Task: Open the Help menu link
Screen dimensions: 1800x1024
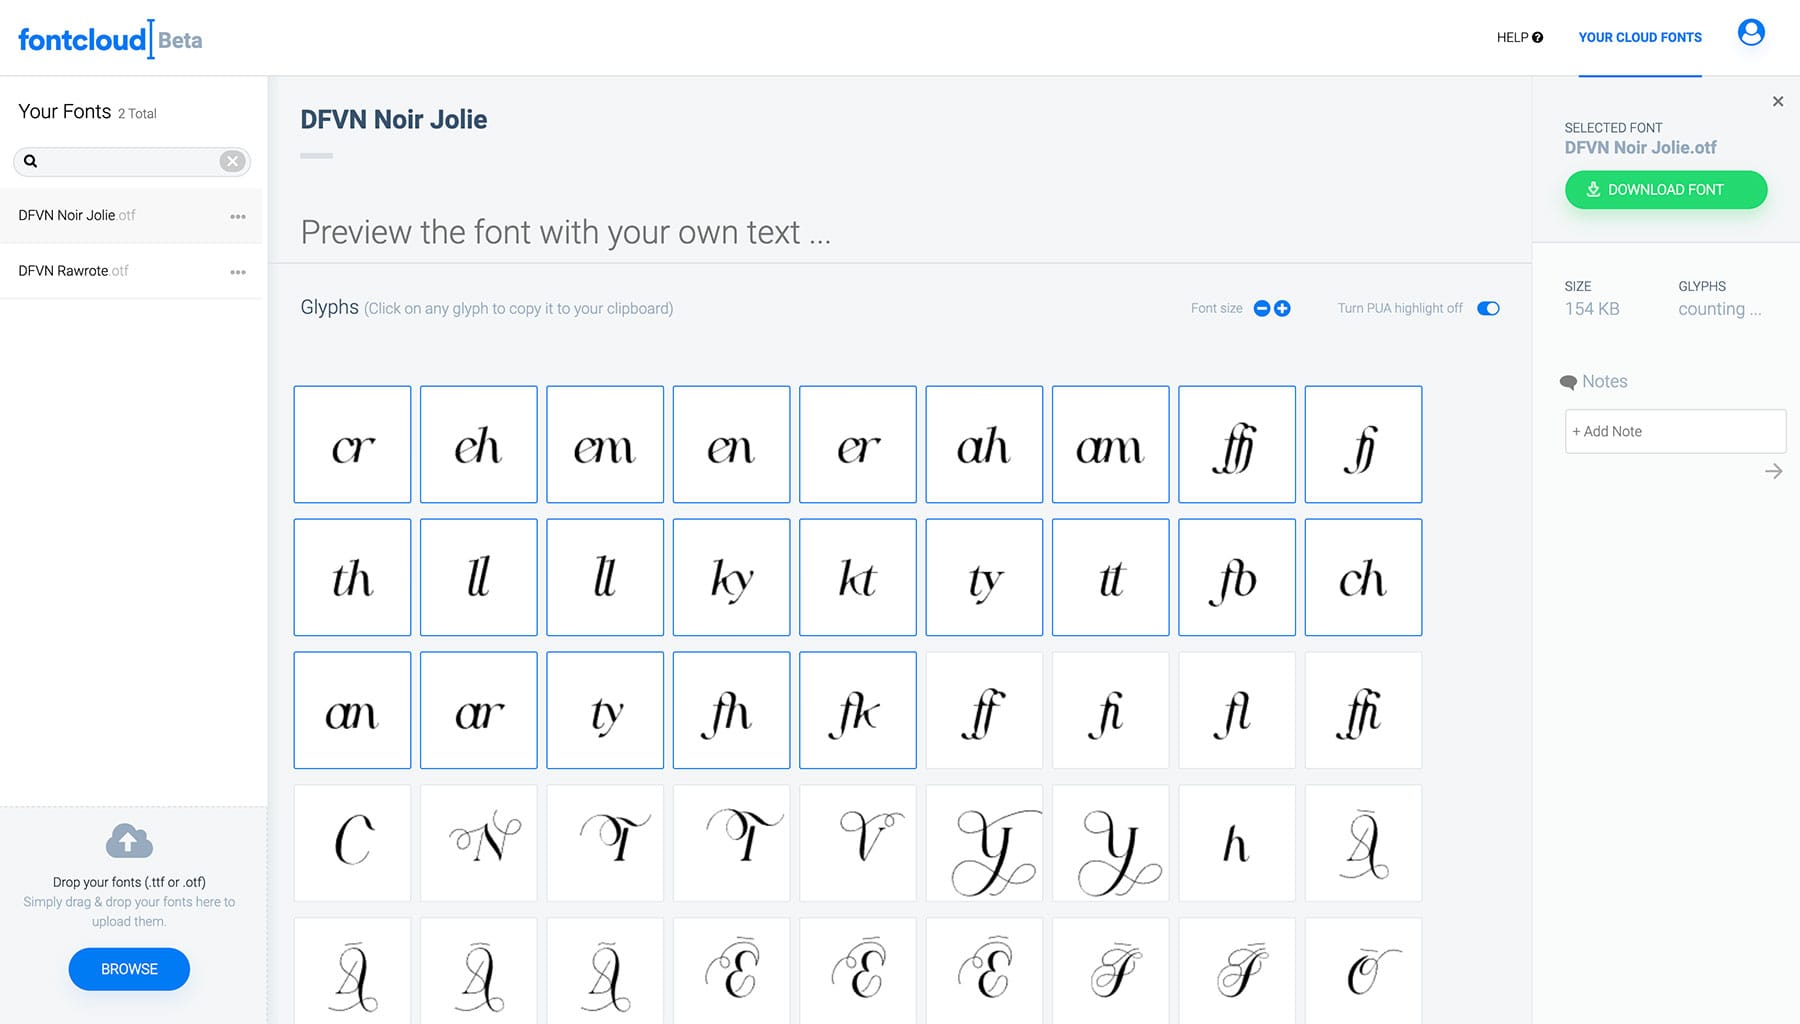Action: (1519, 38)
